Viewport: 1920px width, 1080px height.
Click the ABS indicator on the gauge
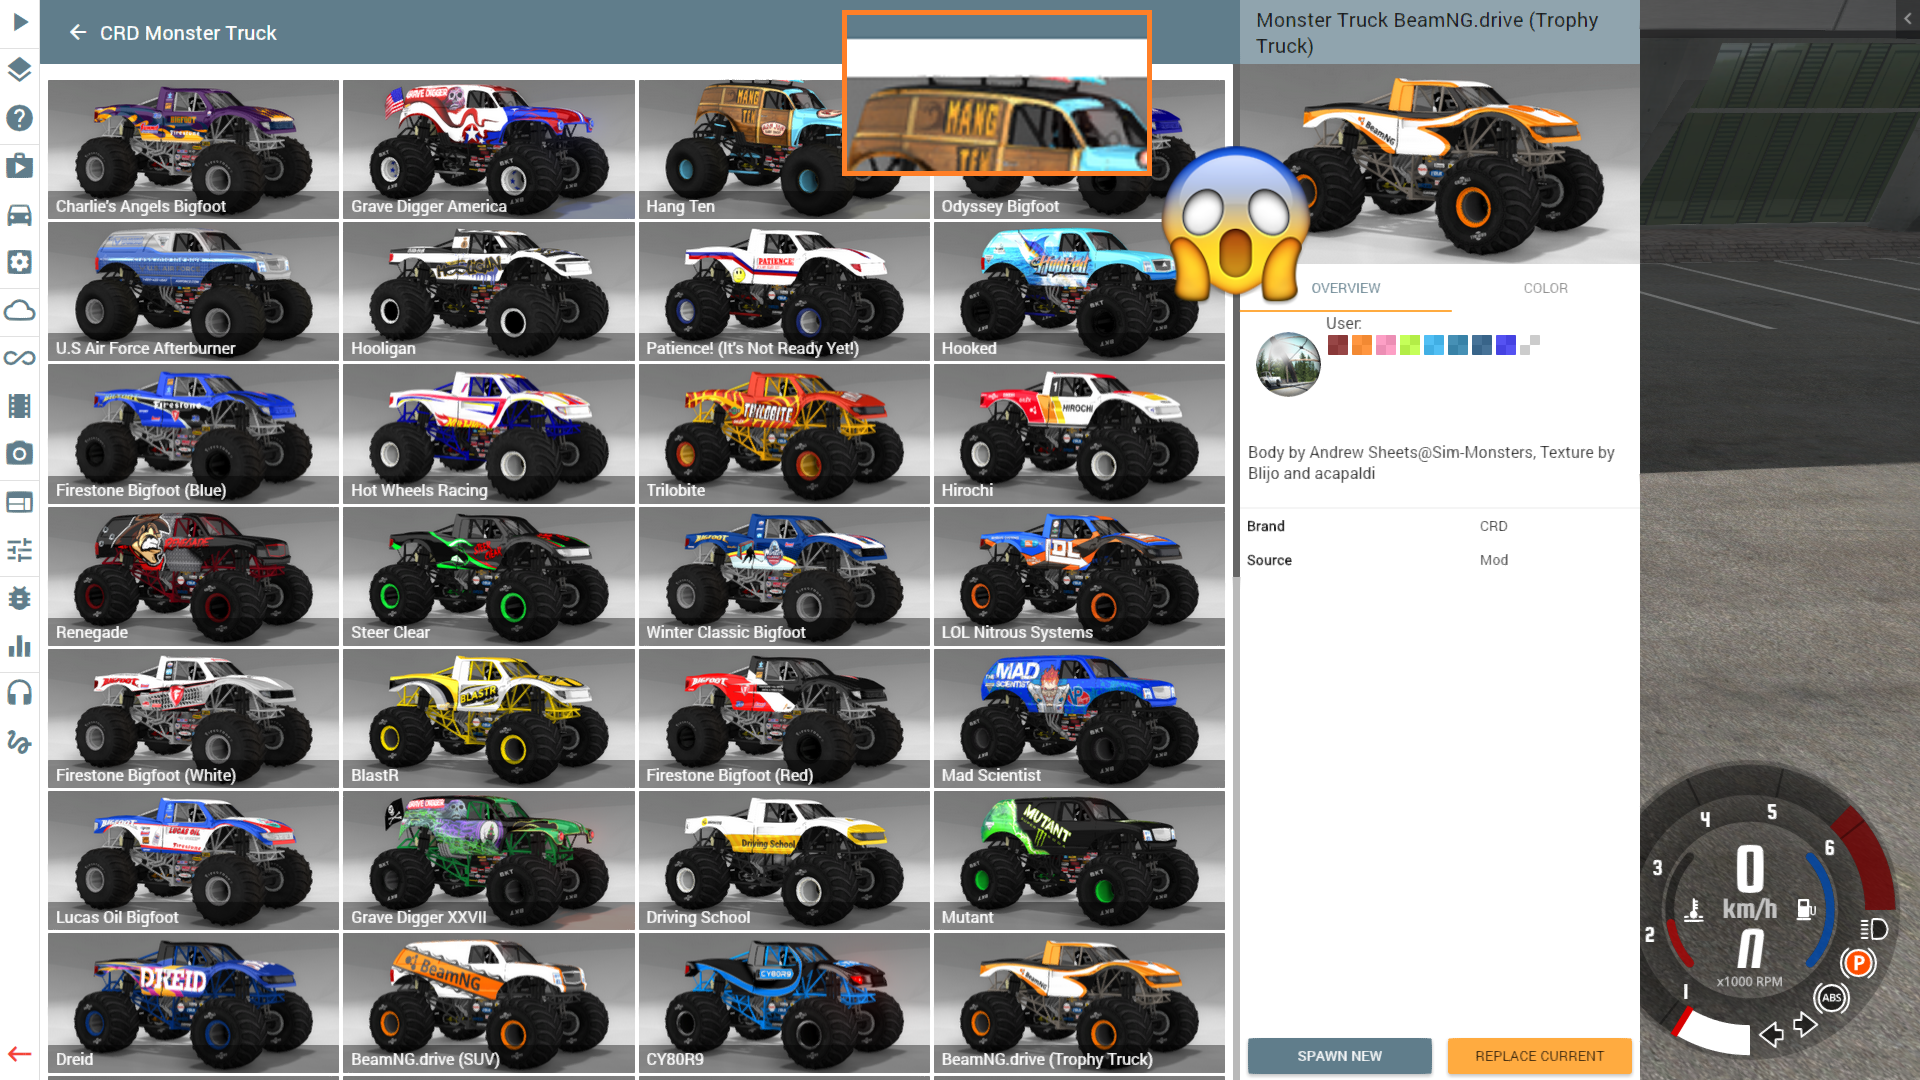(x=1832, y=998)
